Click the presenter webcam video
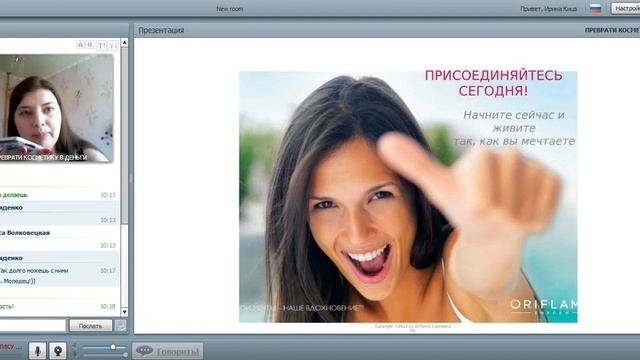Viewport: 640px width, 360px height. tap(56, 108)
